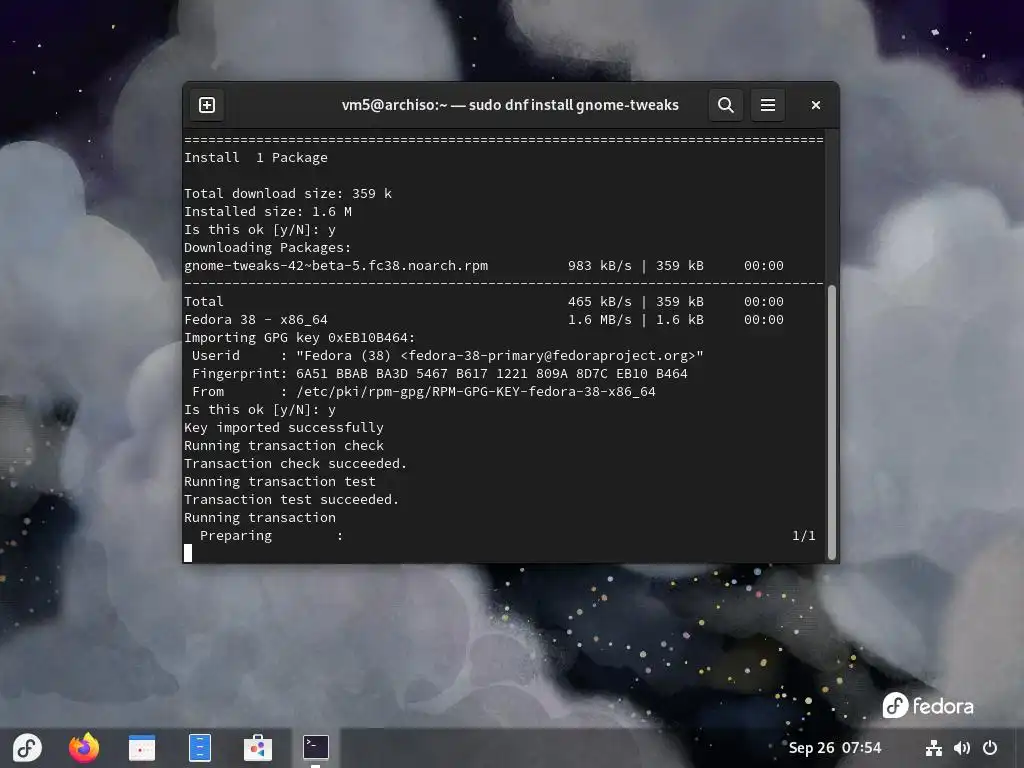The height and width of the screenshot is (768, 1024).
Task: Click the "Installed size: 1.6 M" line
Action: (x=268, y=212)
